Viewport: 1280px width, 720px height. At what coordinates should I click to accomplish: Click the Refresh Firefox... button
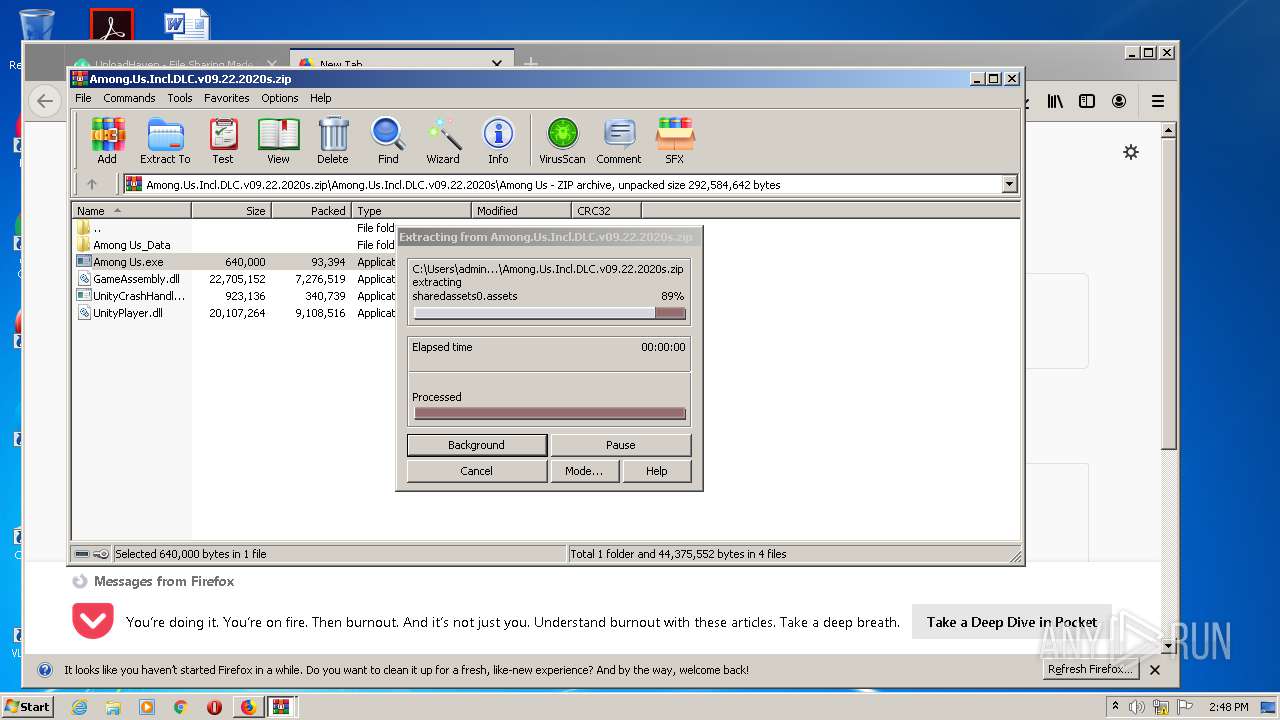click(1090, 670)
